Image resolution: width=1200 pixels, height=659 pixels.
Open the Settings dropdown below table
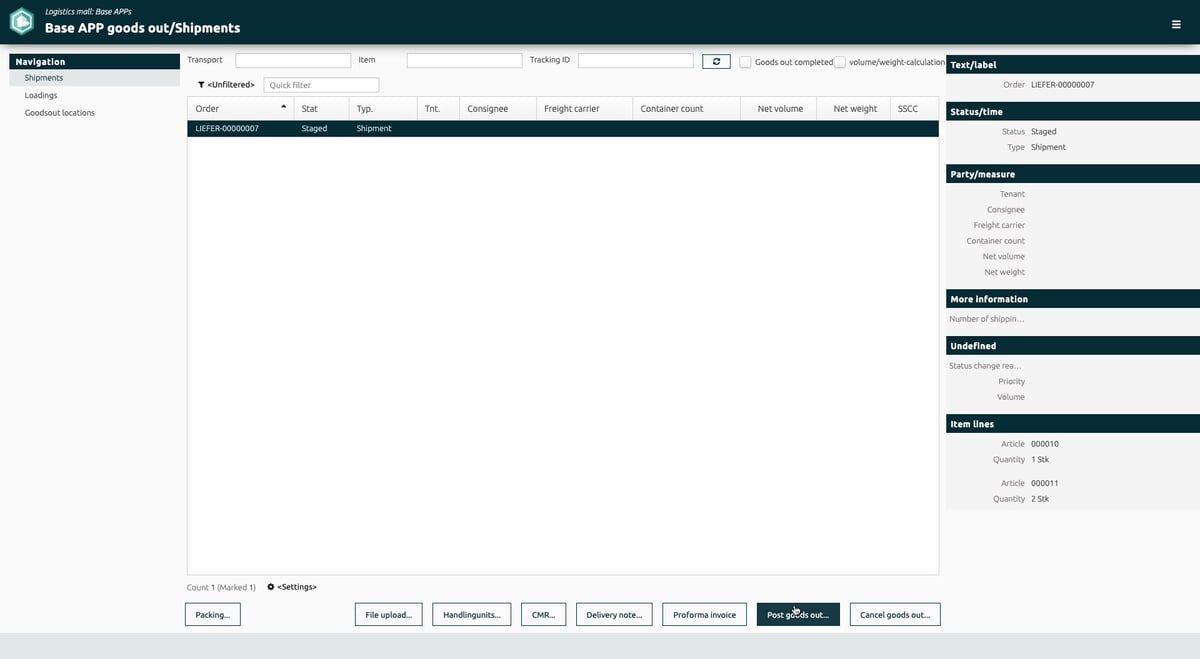pyautogui.click(x=297, y=587)
